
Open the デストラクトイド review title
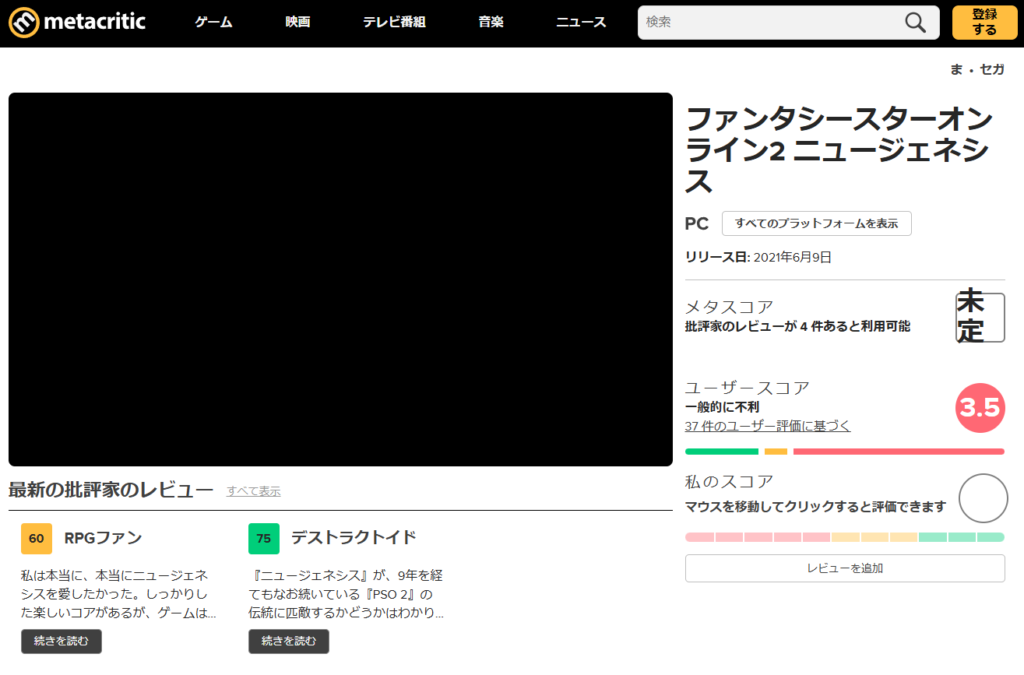[353, 537]
